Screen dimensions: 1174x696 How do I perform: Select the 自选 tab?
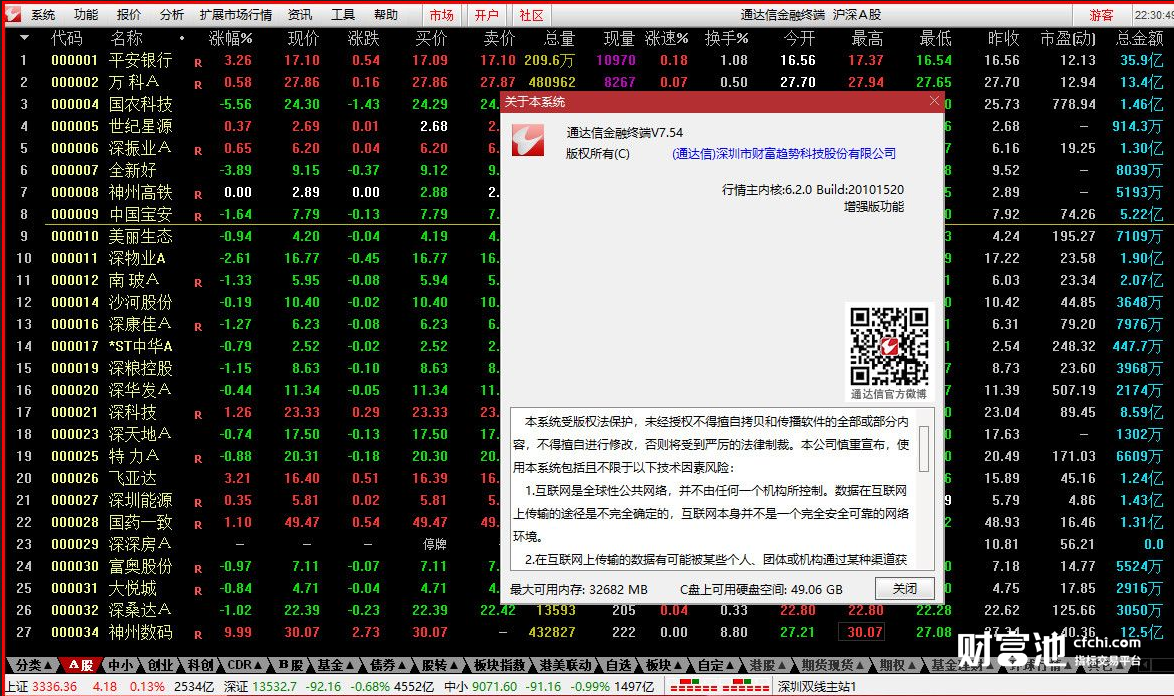[618, 665]
